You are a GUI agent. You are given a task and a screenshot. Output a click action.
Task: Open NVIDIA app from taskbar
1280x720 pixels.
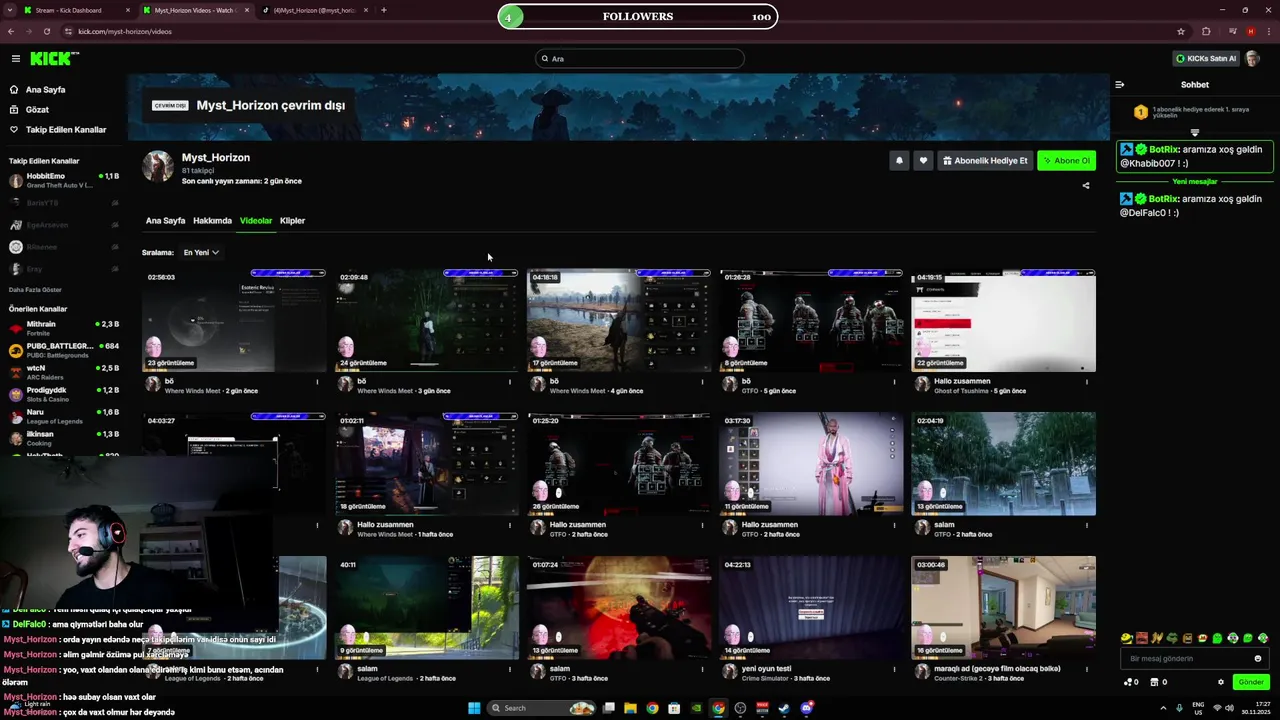coord(696,708)
